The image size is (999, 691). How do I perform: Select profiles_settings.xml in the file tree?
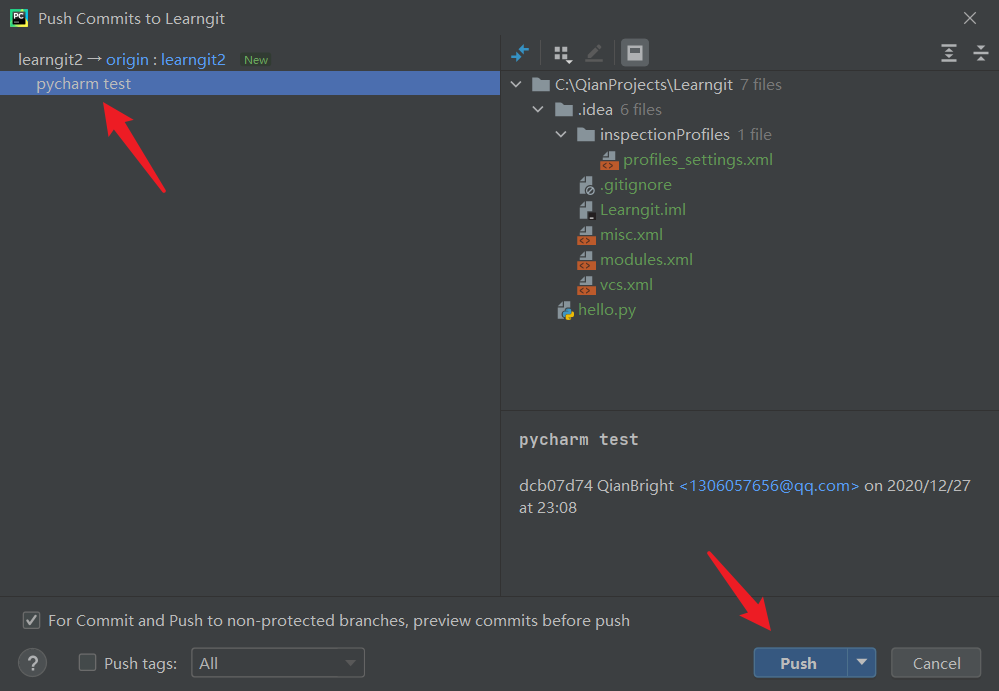[x=698, y=160]
